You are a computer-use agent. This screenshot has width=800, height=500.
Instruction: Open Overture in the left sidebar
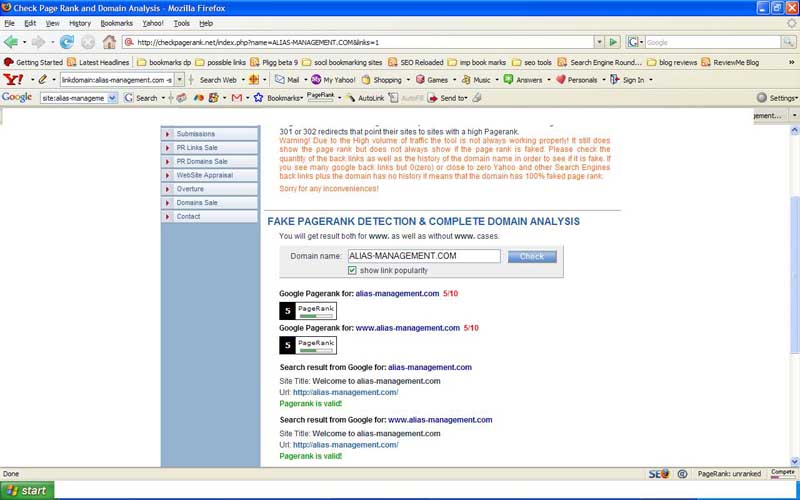pos(210,189)
